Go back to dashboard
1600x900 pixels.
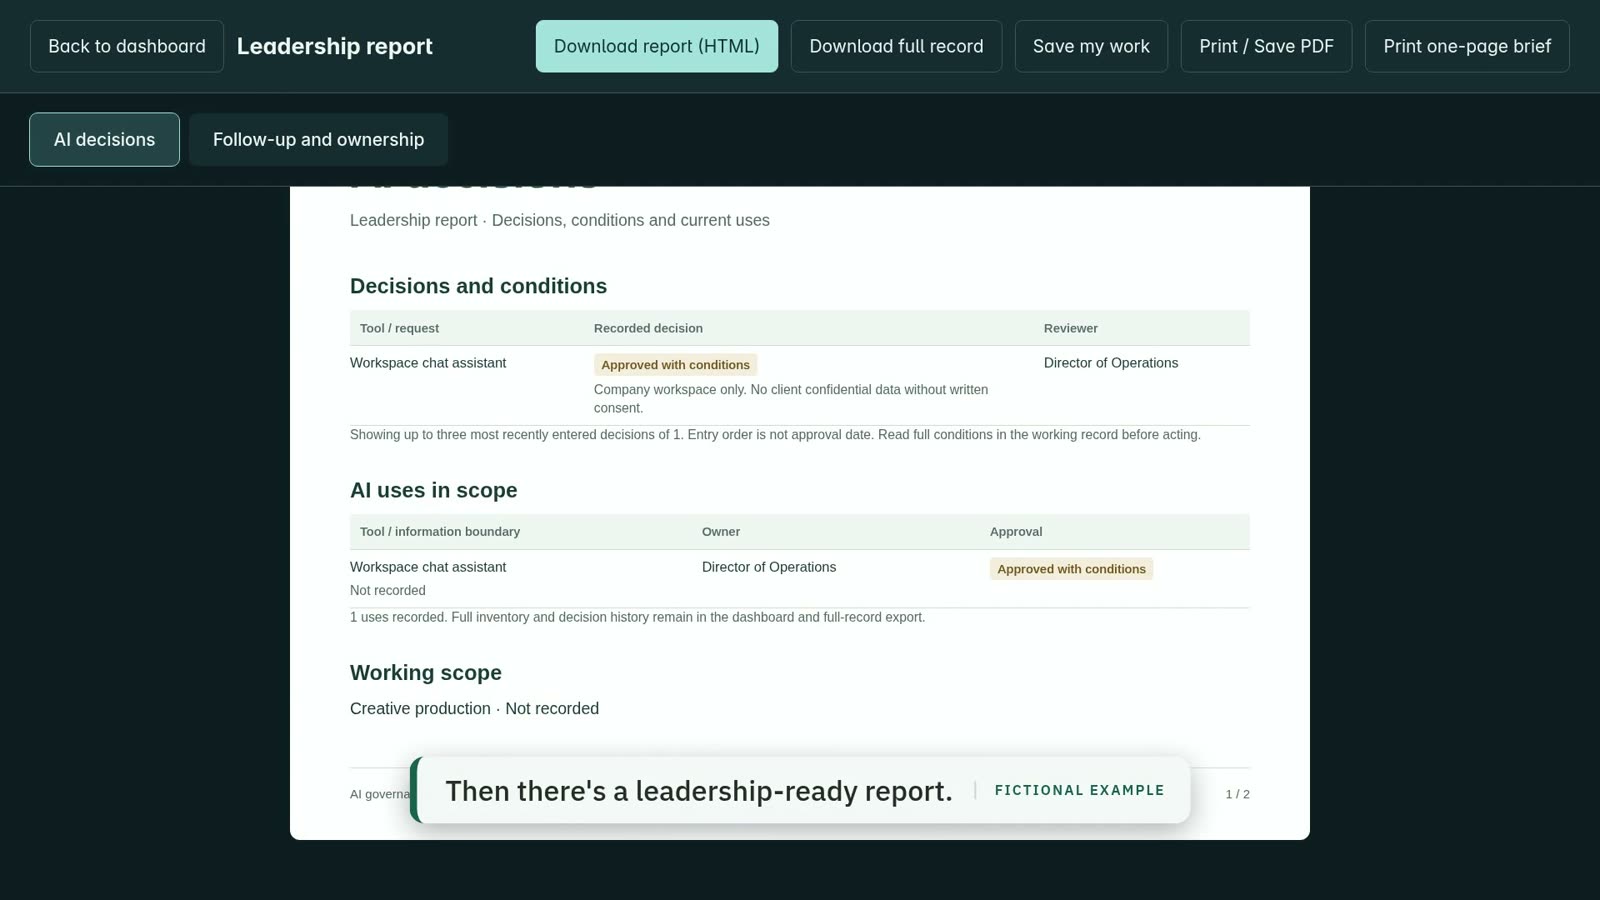click(x=127, y=46)
